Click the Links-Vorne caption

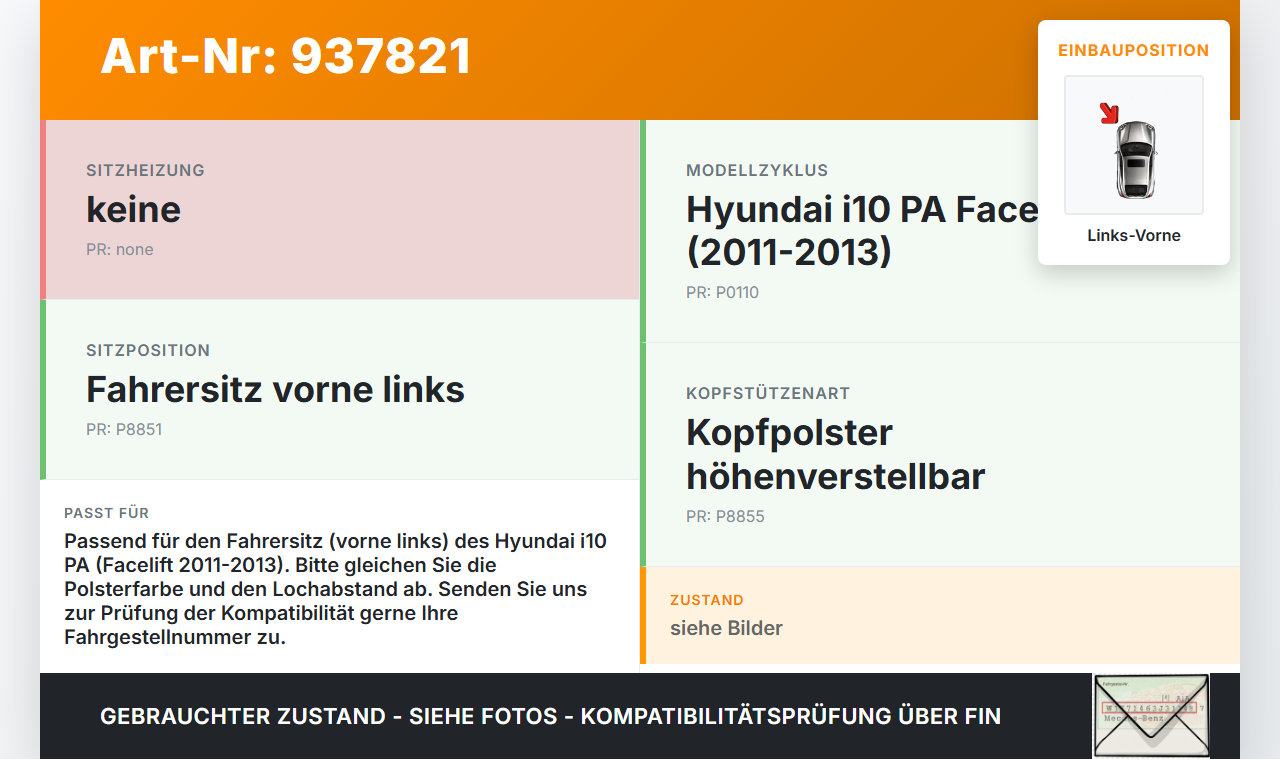click(1134, 236)
